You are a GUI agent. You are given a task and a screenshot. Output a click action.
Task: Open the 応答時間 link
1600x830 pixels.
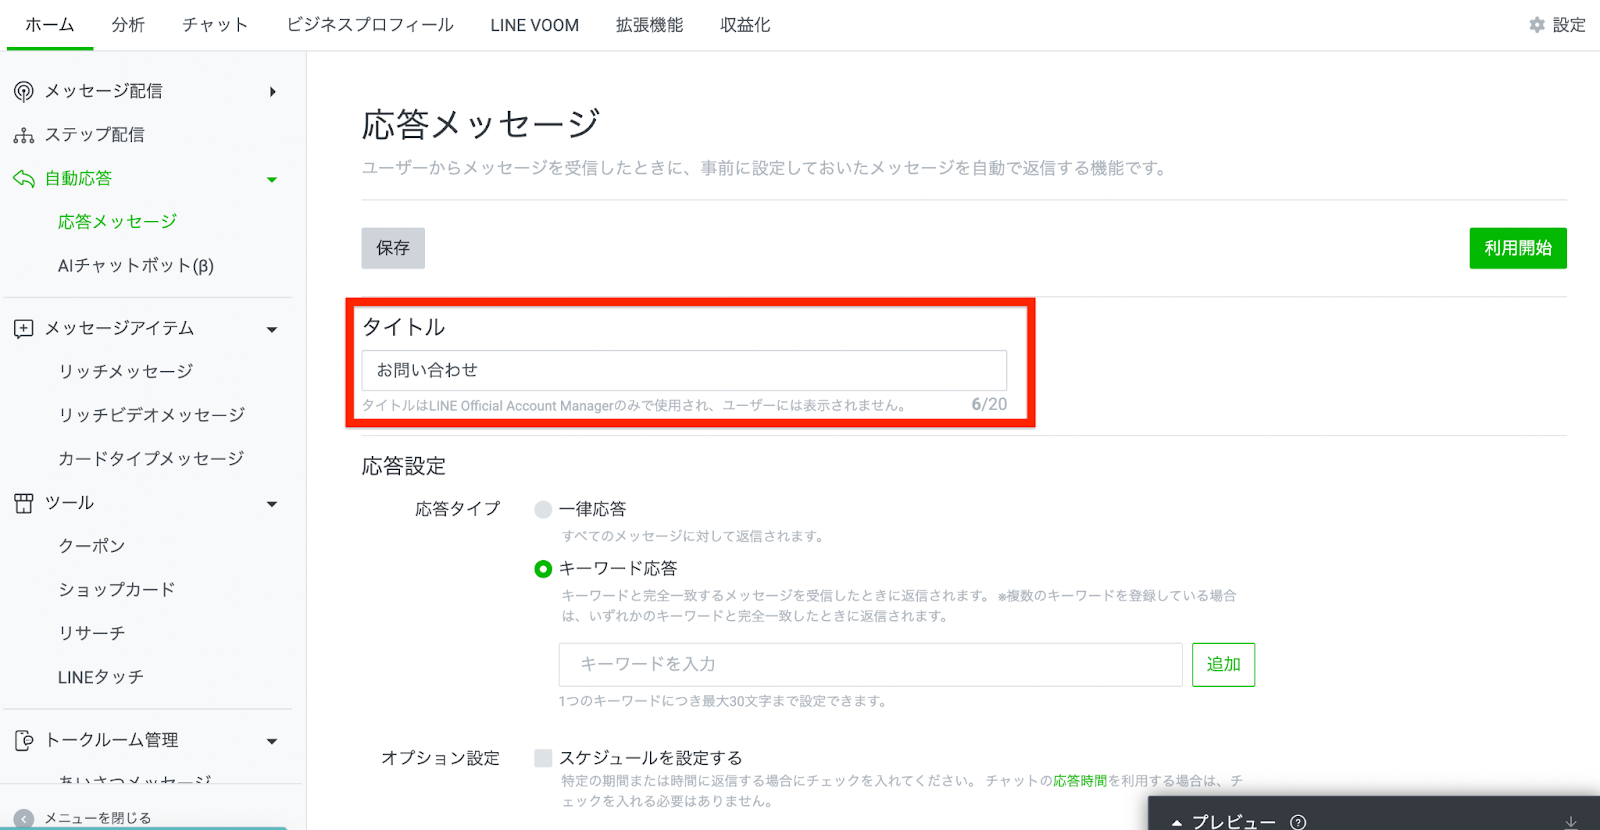coord(1079,781)
